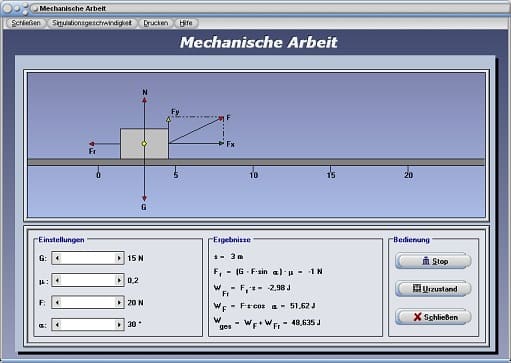
Task: Click the Einstellungen group label
Action: [61, 240]
